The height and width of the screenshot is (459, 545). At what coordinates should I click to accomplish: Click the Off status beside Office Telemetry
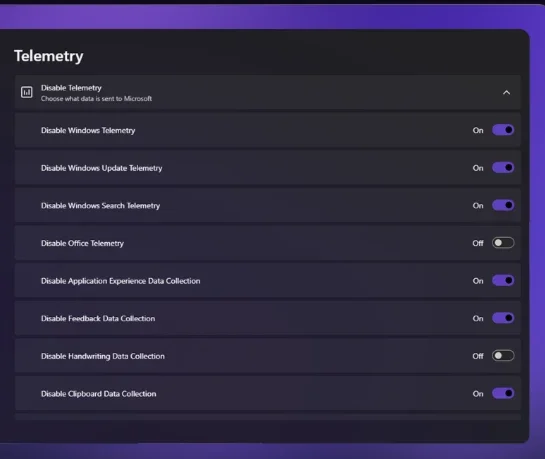tap(478, 243)
